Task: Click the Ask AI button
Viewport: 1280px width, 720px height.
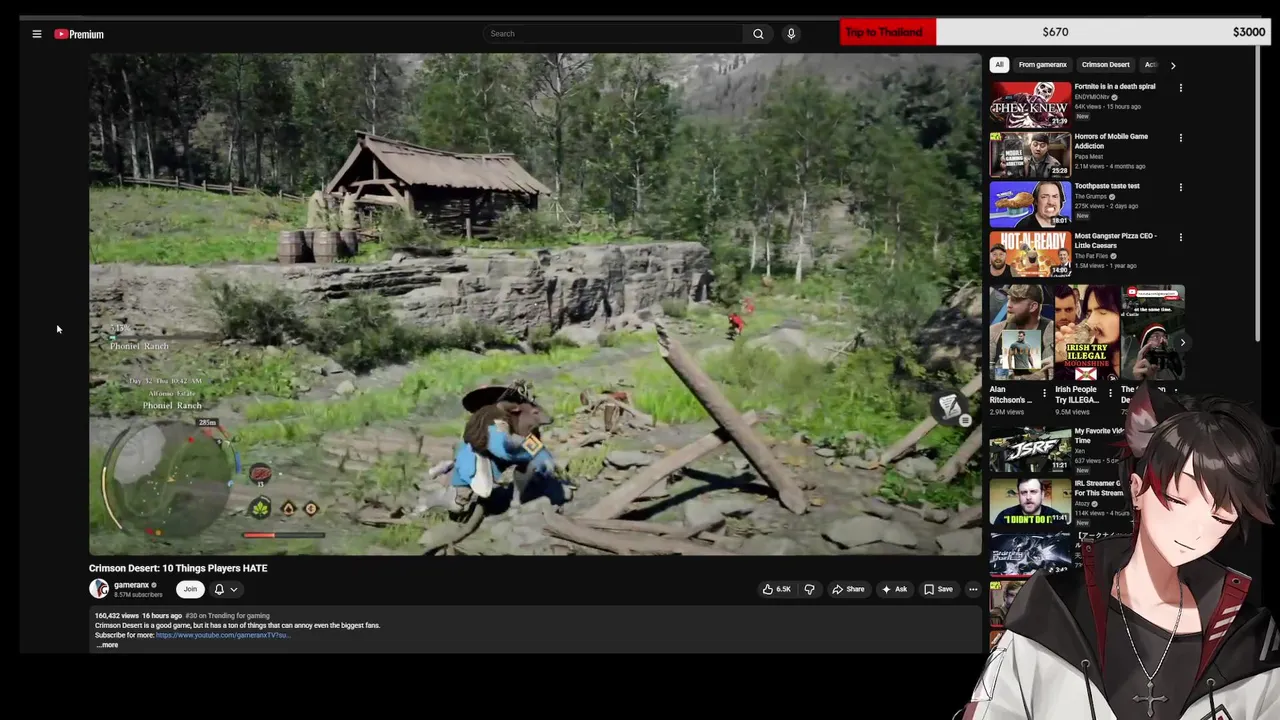Action: [x=894, y=589]
